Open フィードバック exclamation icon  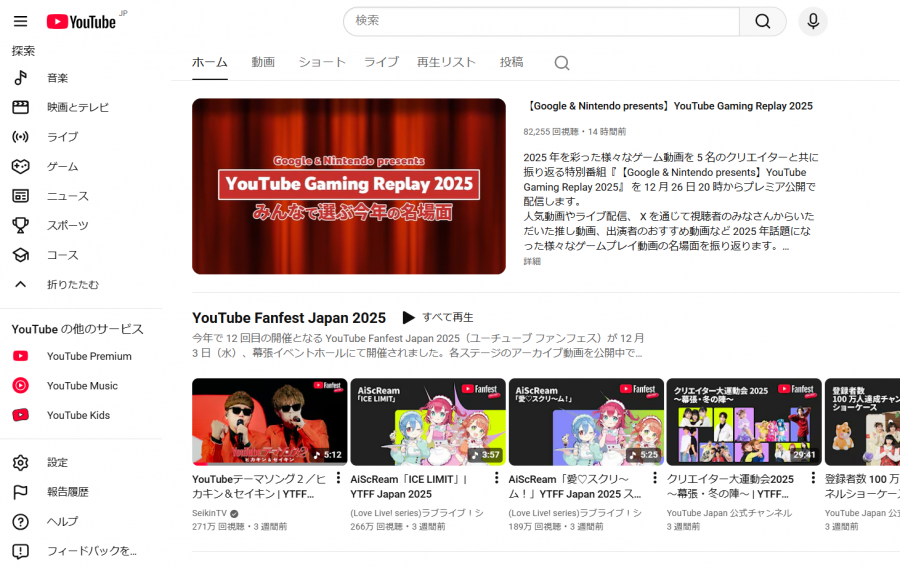point(21,551)
